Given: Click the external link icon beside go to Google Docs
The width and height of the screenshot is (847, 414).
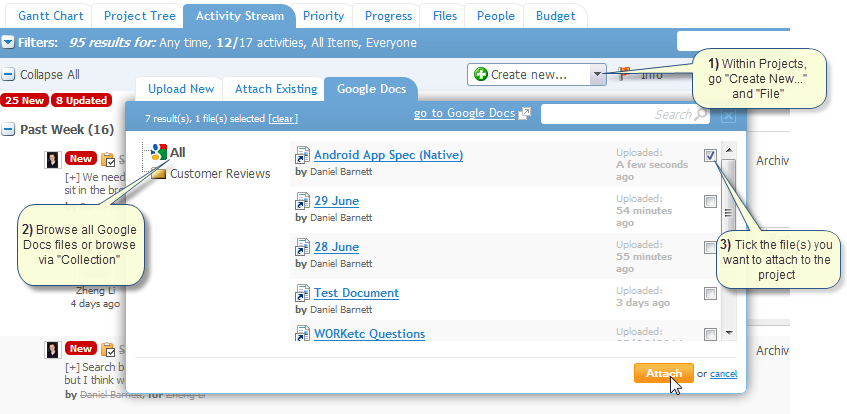Looking at the screenshot, I should 524,113.
